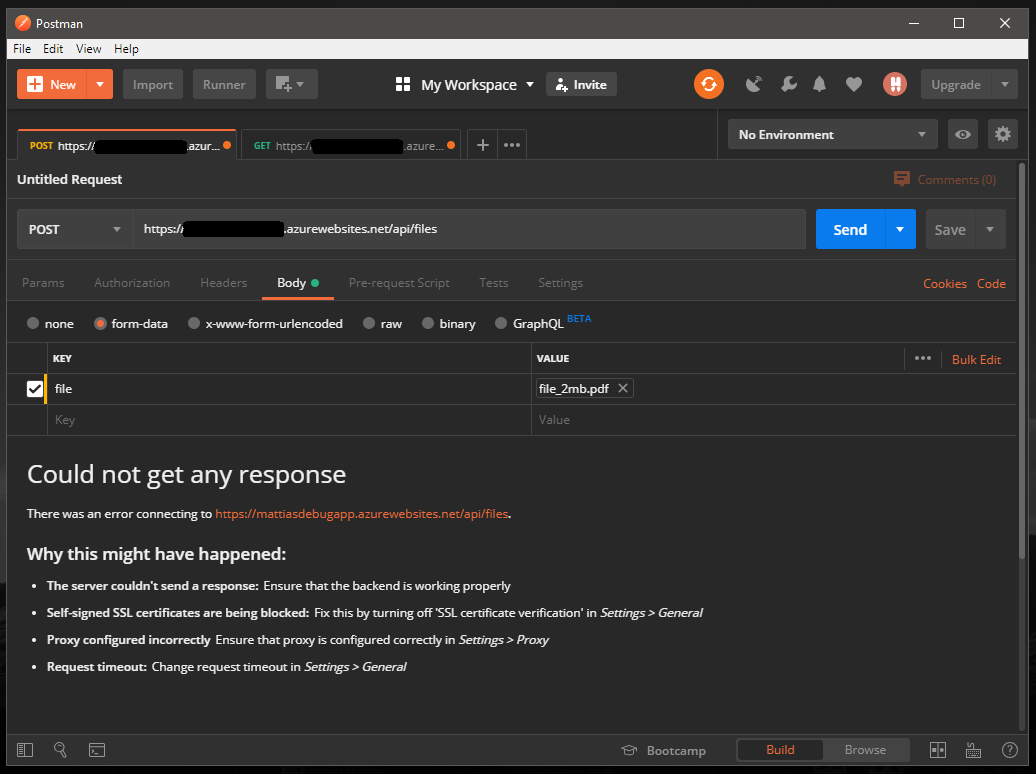Viewport: 1036px width, 774px height.
Task: Open the POST method dropdown
Action: (75, 229)
